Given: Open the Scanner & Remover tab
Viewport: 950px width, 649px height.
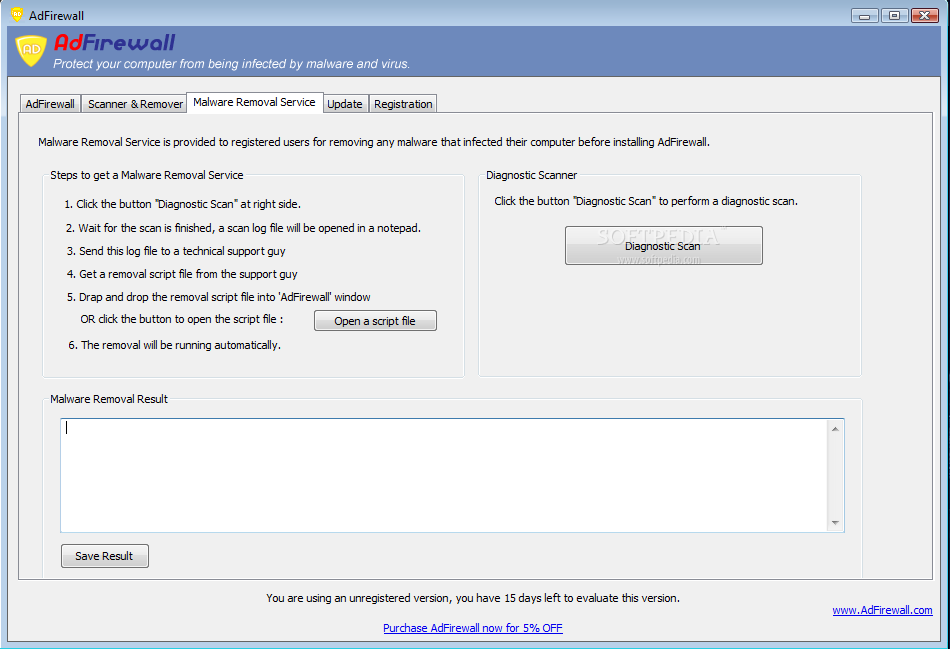Looking at the screenshot, I should [135, 104].
